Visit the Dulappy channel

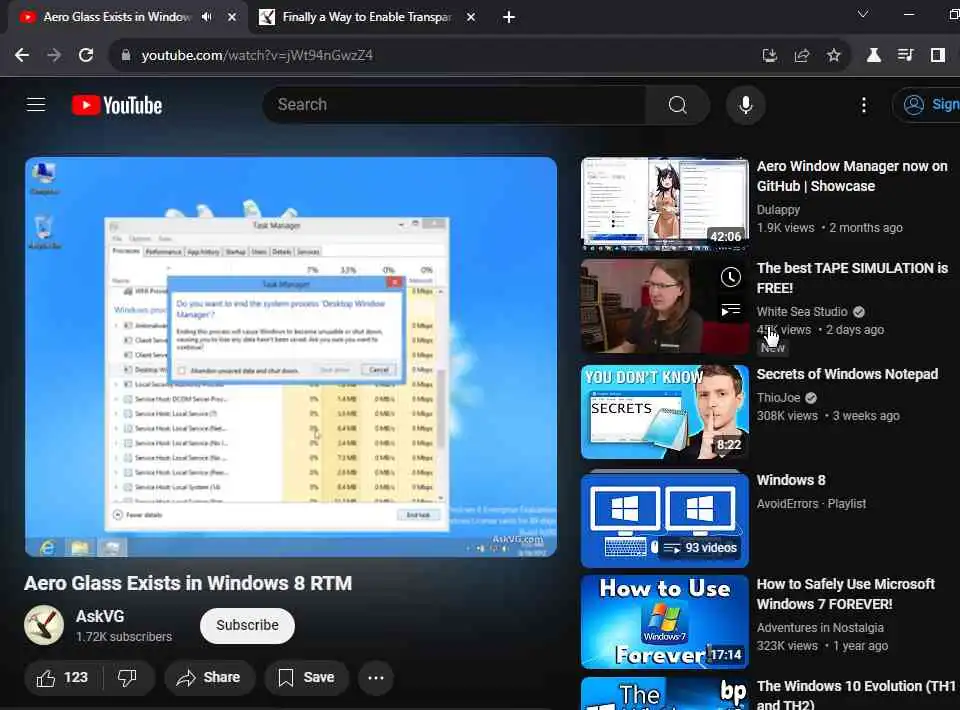pos(778,209)
